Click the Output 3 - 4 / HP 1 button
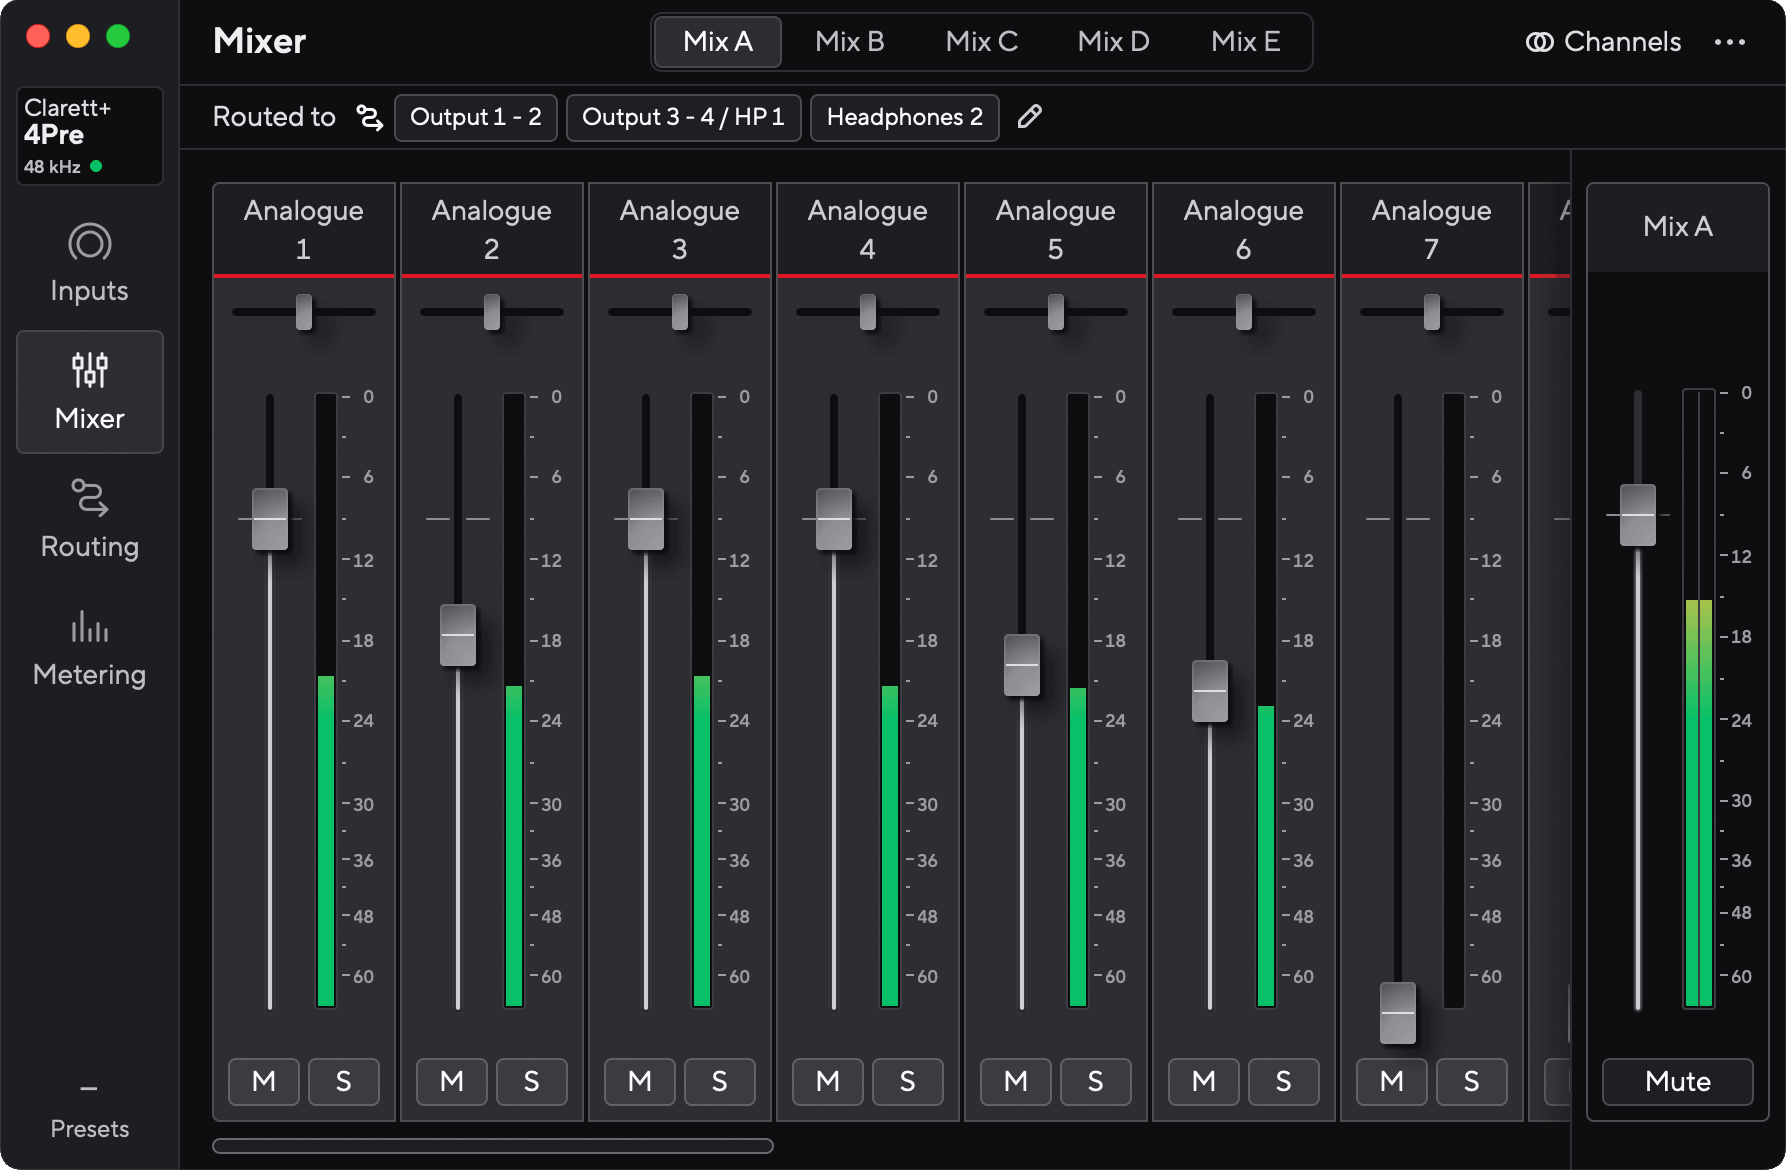This screenshot has height=1170, width=1786. (684, 117)
